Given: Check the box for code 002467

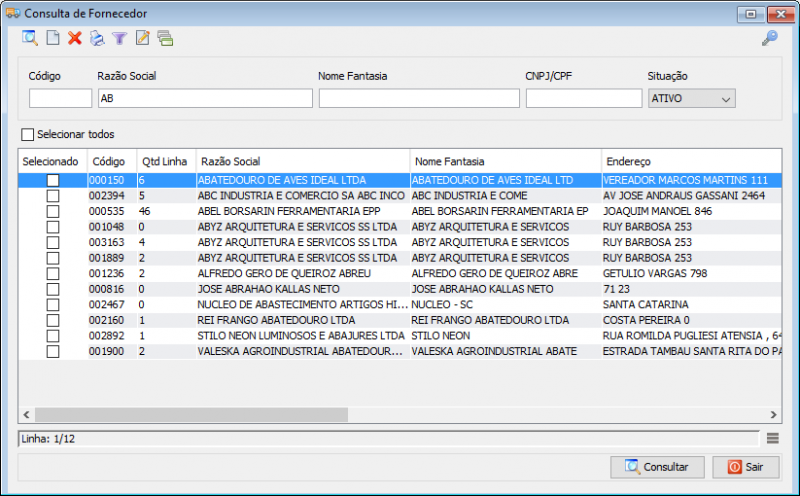Looking at the screenshot, I should (53, 305).
